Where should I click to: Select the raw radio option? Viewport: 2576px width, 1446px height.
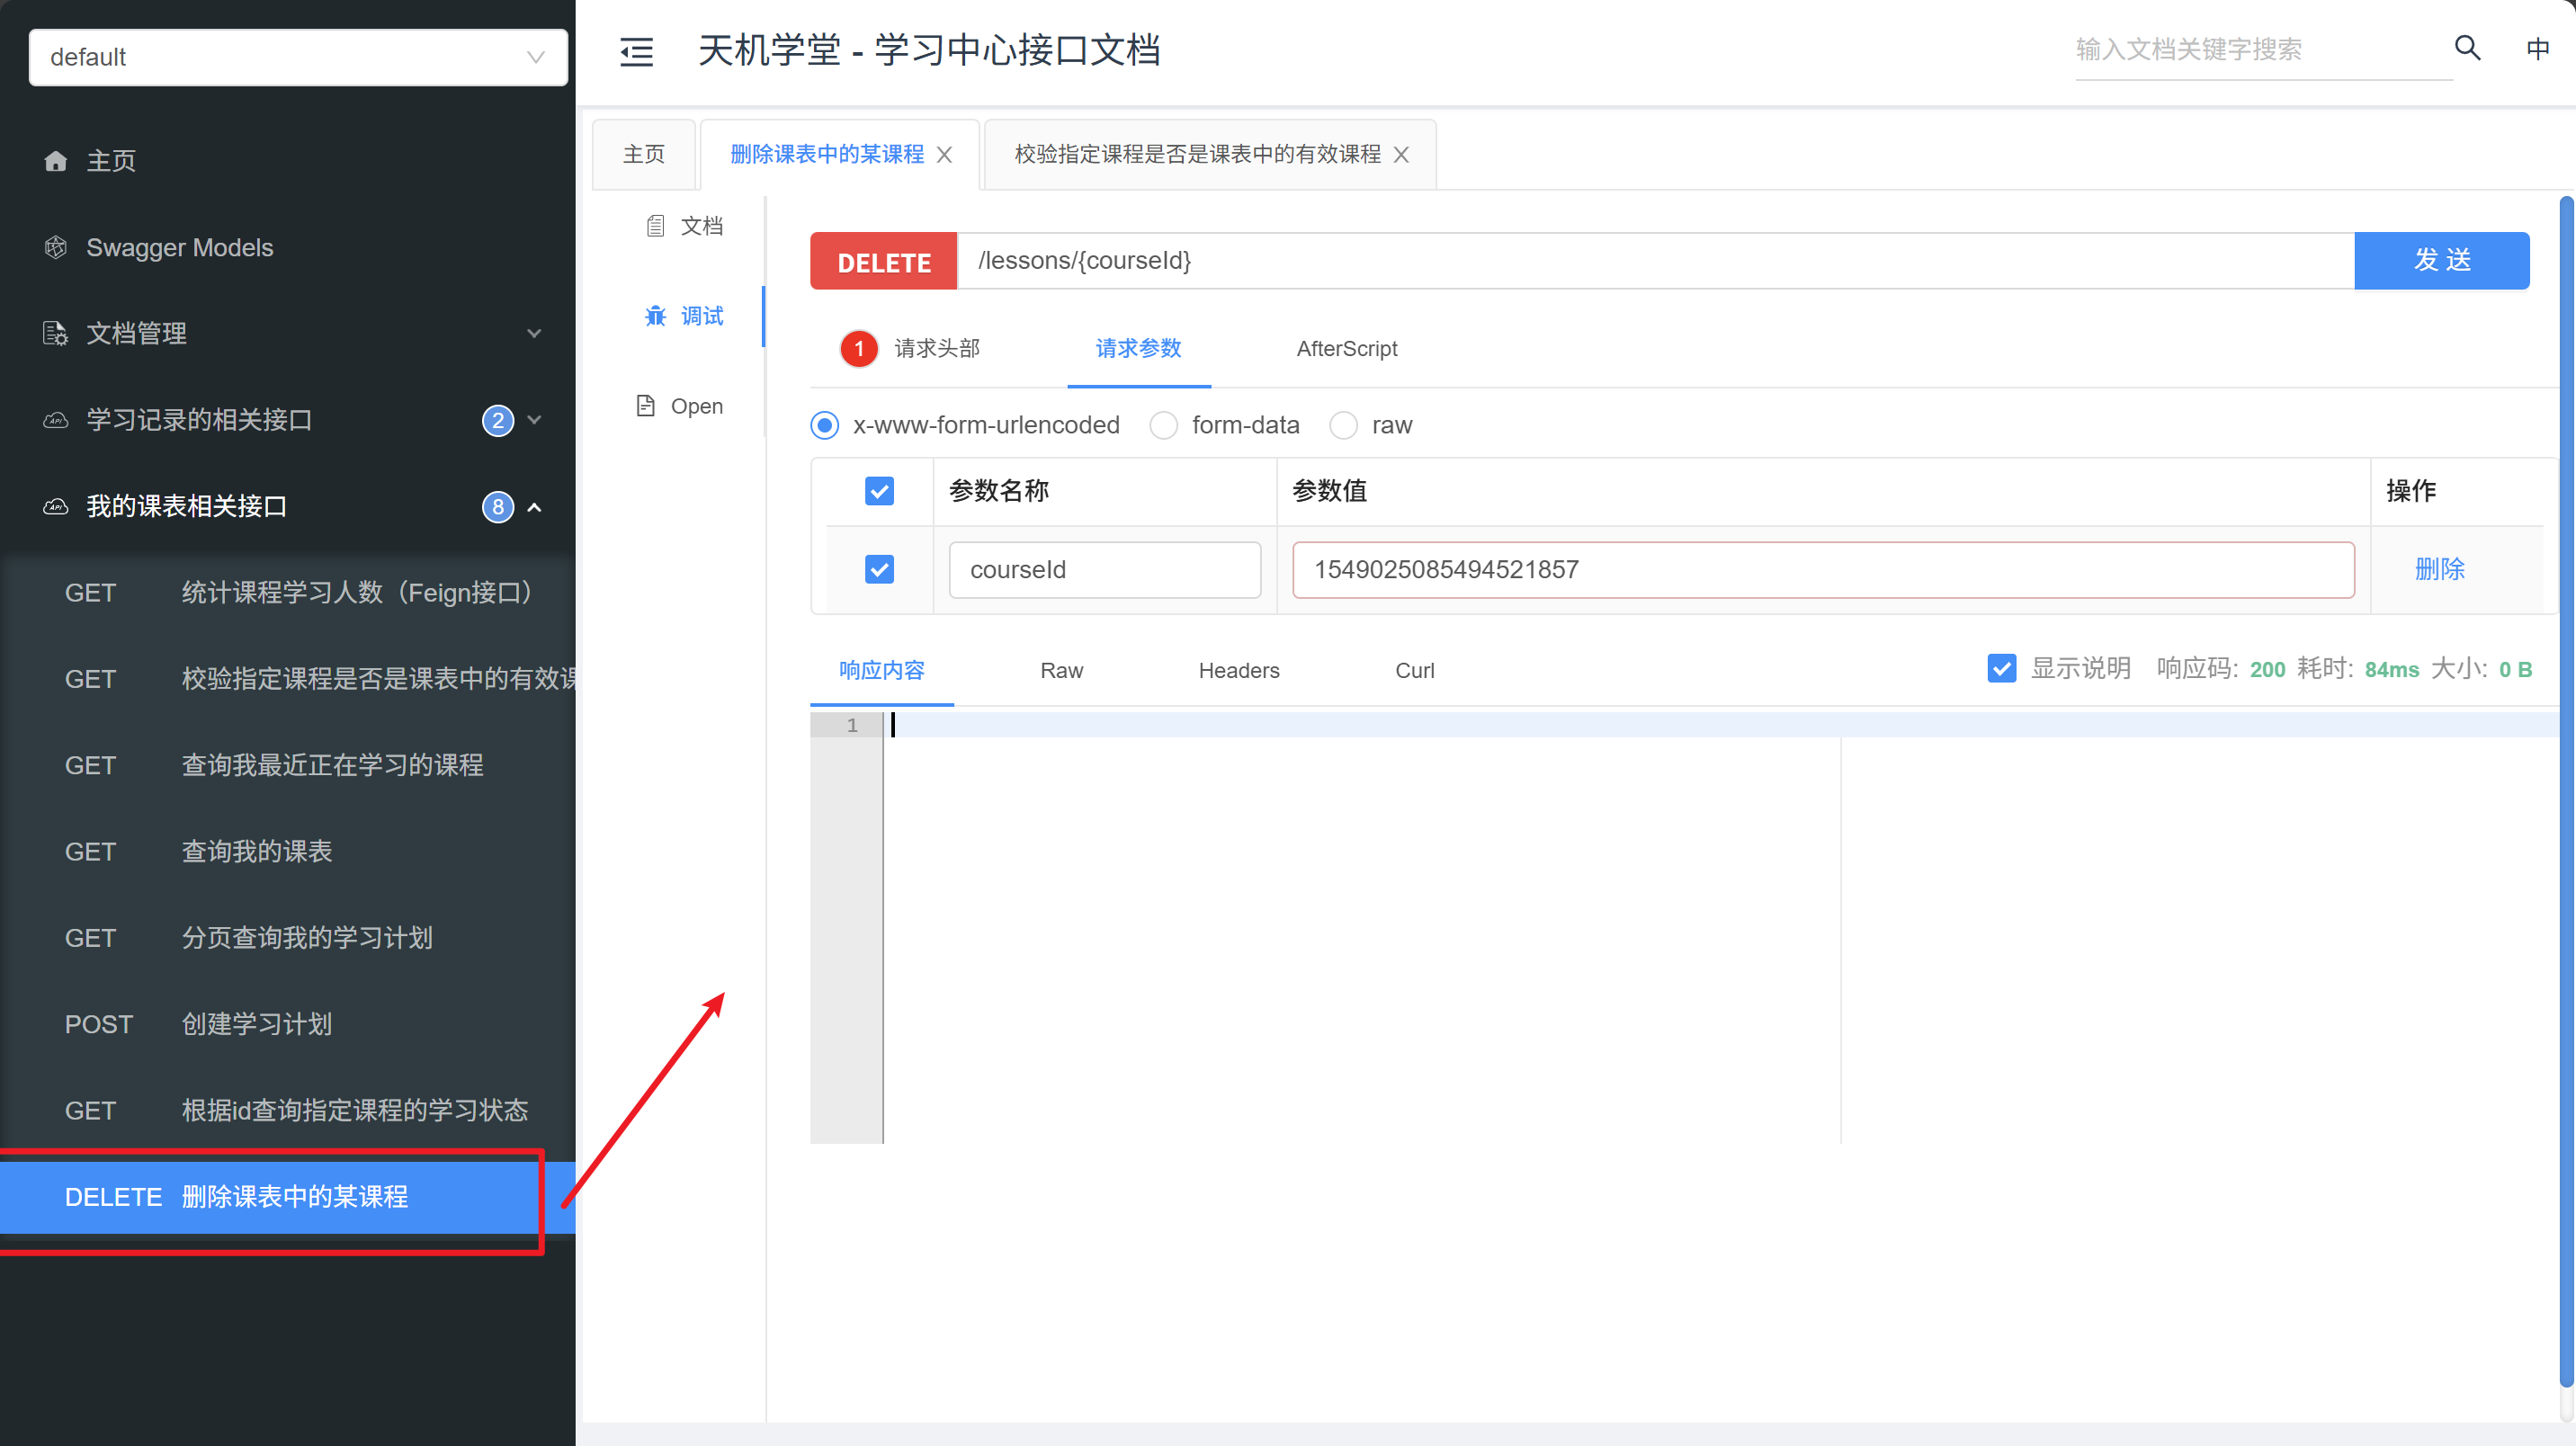1343,425
